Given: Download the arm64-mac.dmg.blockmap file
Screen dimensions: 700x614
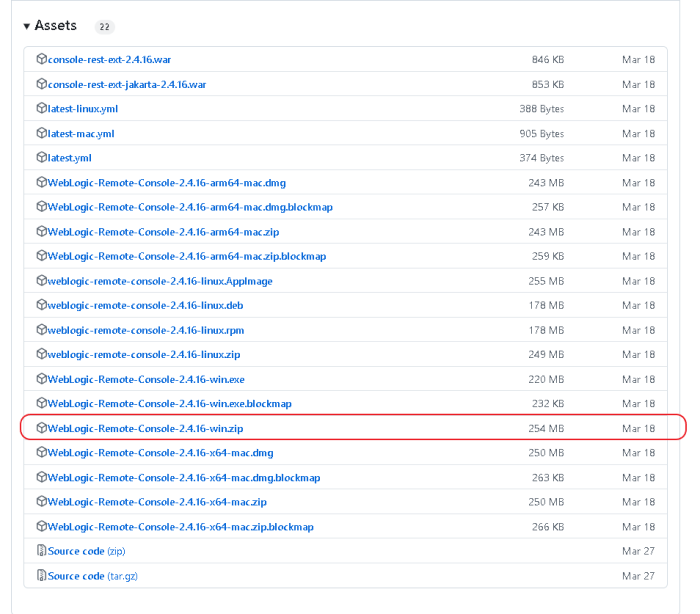Looking at the screenshot, I should (190, 207).
